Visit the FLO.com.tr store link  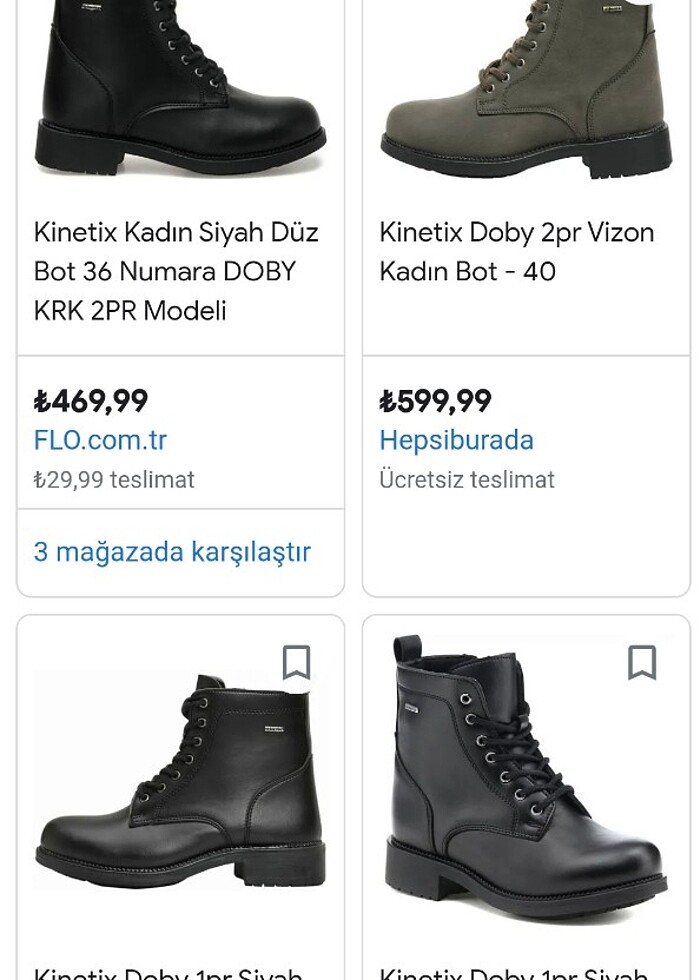[x=100, y=440]
